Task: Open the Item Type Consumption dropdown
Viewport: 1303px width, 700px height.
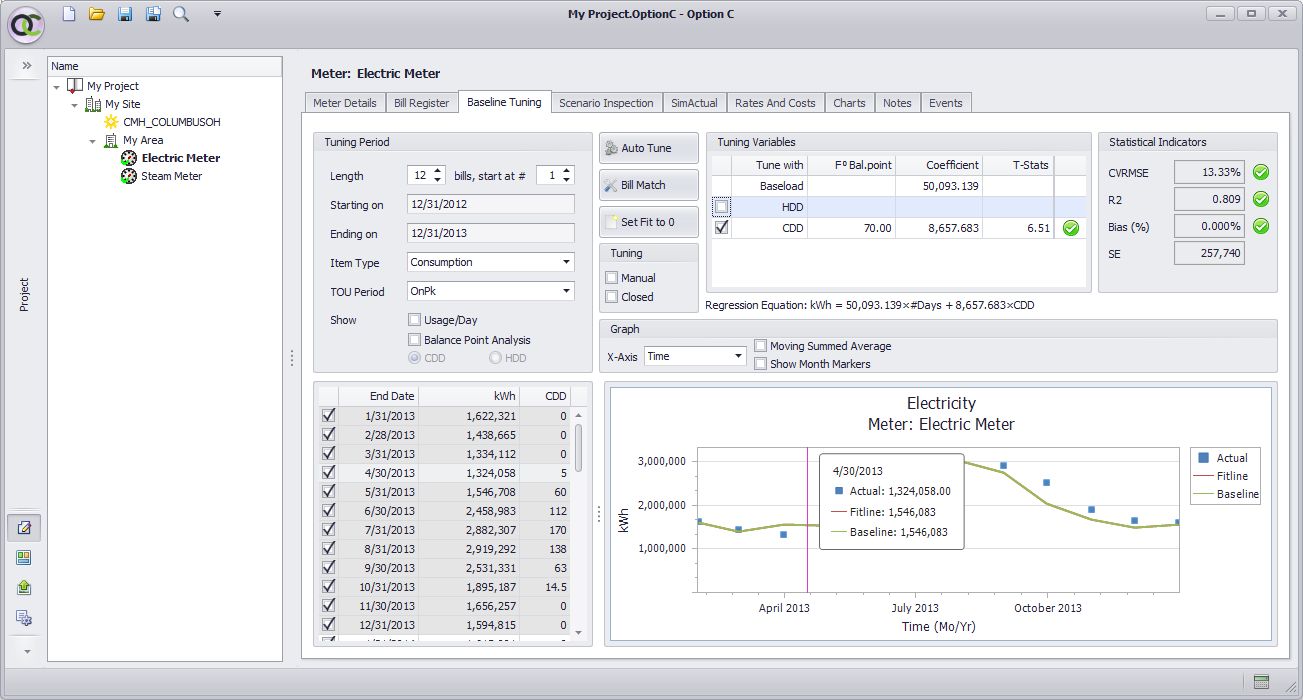Action: click(567, 262)
